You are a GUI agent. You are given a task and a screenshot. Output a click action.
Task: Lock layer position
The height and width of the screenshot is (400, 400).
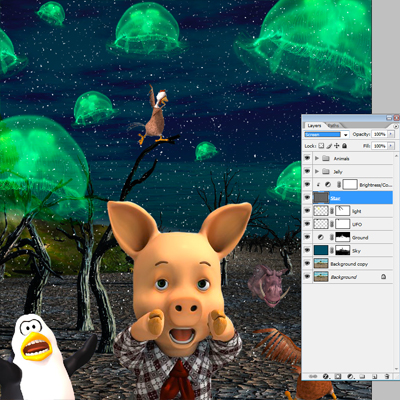(337, 146)
